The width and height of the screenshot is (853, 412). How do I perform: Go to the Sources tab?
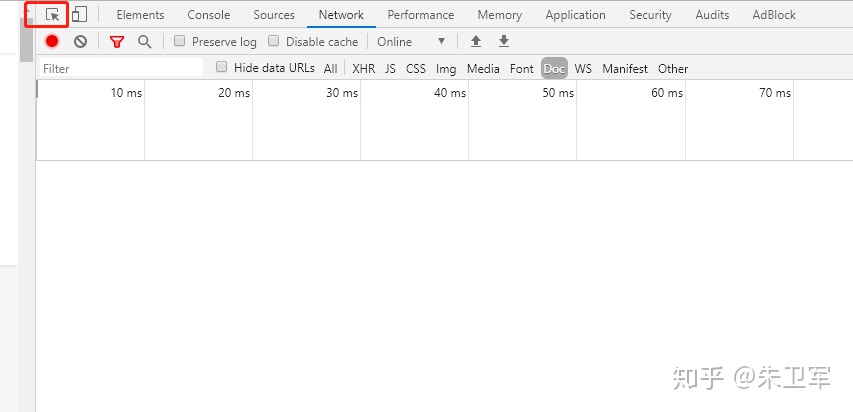274,15
